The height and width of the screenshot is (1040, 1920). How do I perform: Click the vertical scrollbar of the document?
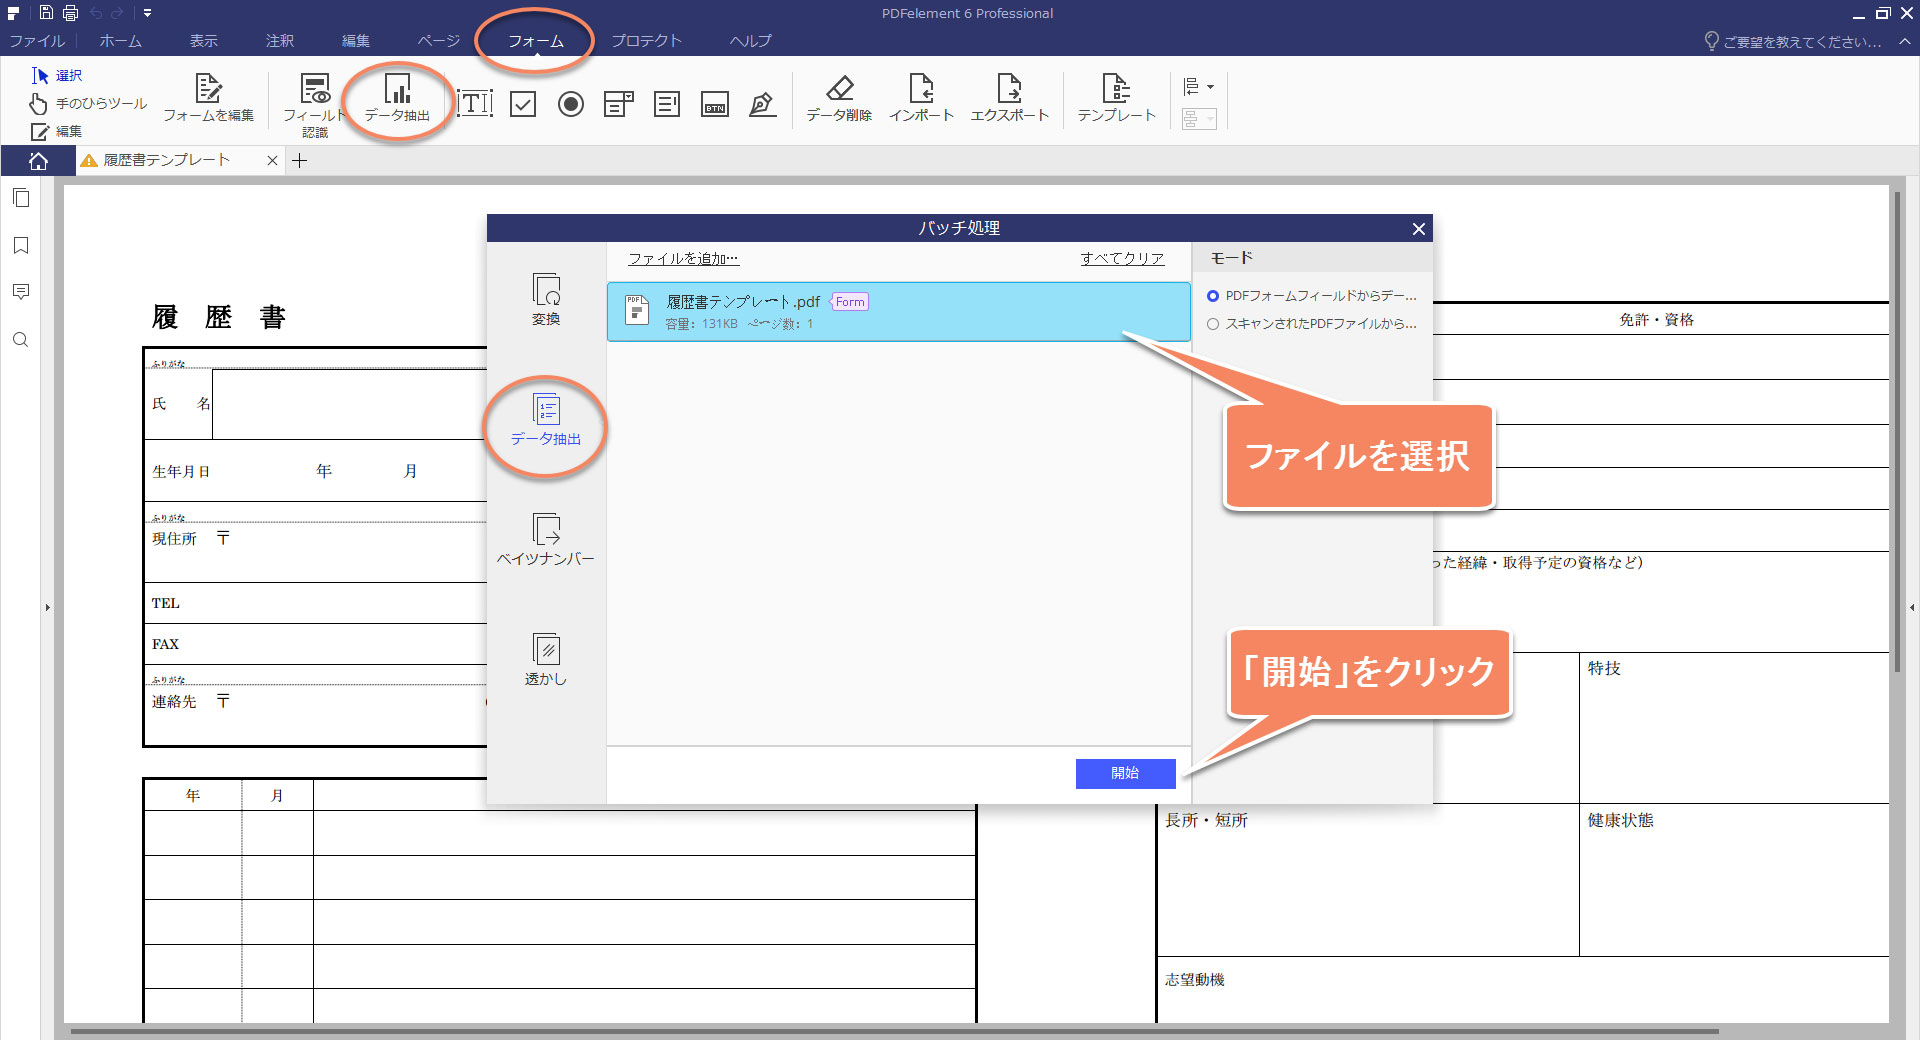tap(1896, 430)
